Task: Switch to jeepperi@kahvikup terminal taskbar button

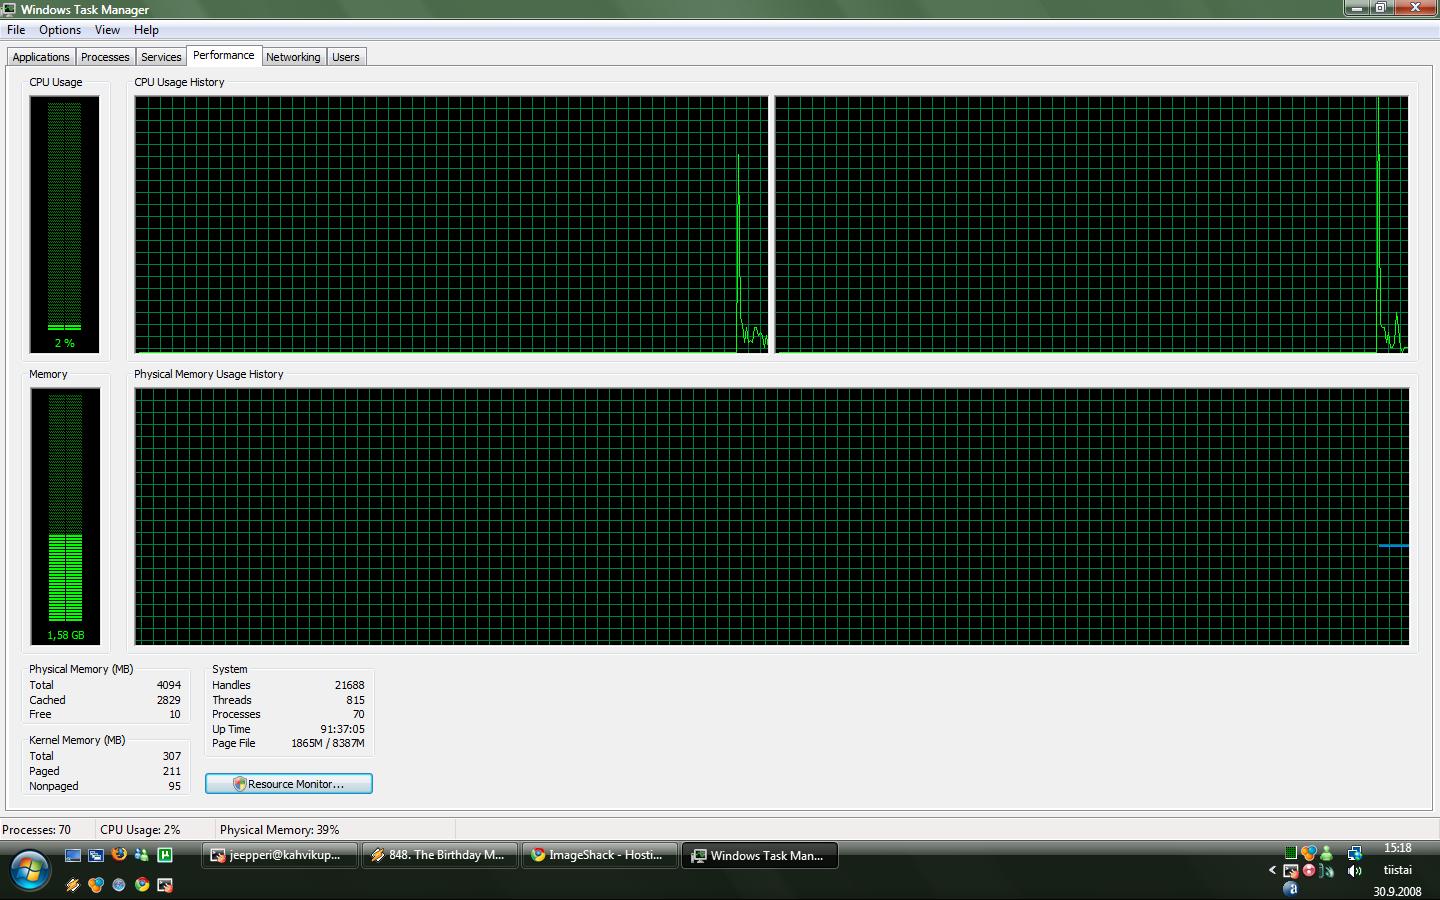Action: click(x=279, y=855)
